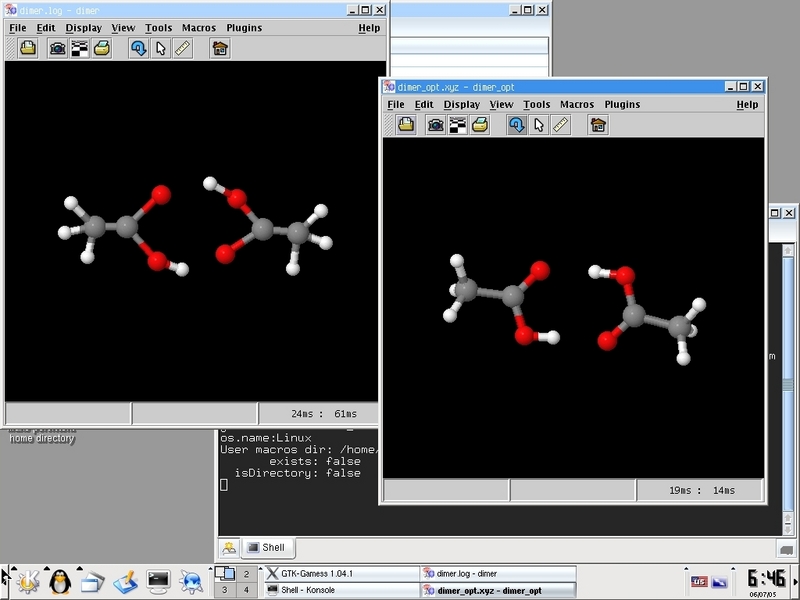Open the Help menu in dimer_opt.xyz window
Viewport: 800px width, 600px height.
pos(747,104)
